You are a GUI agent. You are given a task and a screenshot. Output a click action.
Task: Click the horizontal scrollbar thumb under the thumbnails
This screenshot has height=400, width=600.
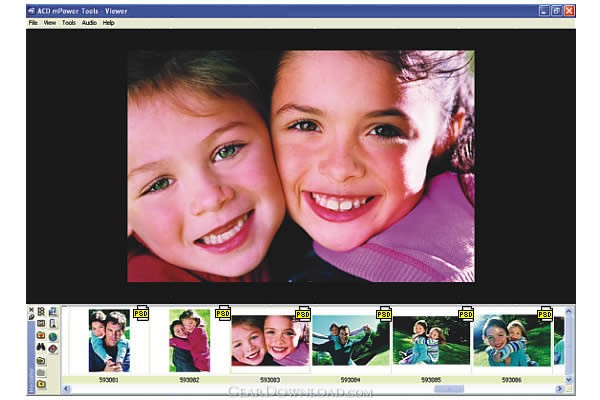[x=449, y=389]
